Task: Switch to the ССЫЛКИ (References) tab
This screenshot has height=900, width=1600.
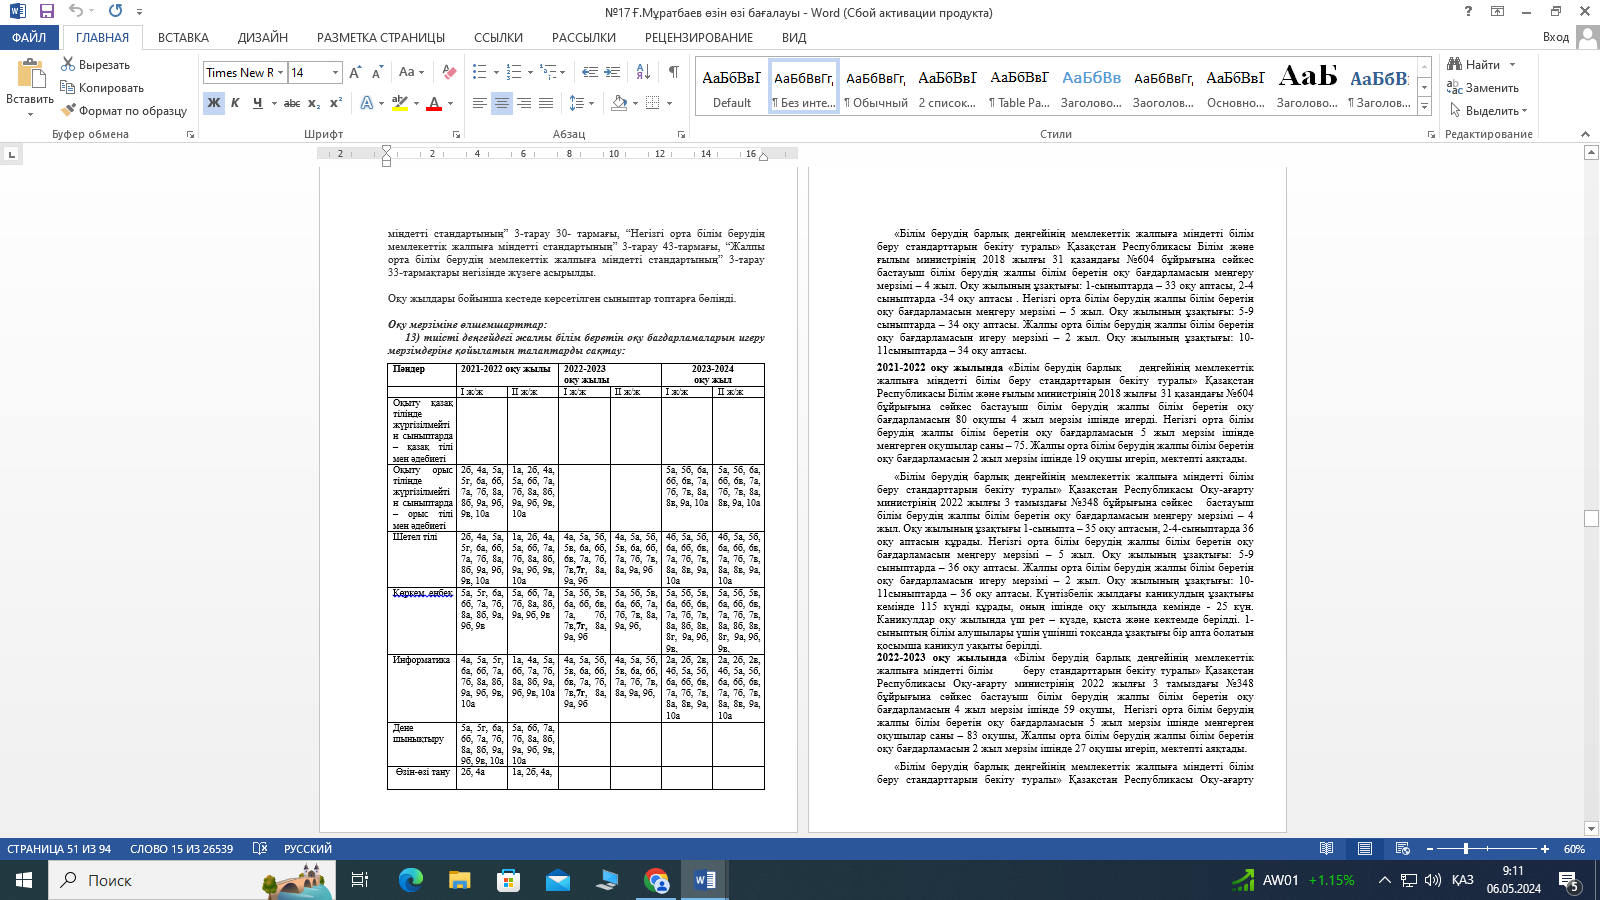Action: tap(498, 38)
